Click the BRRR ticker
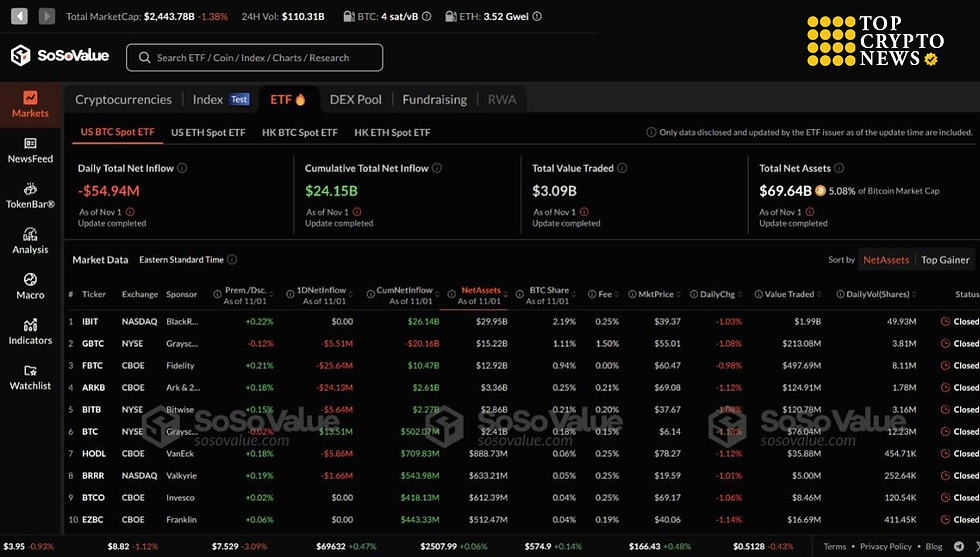980x557 pixels. (93, 475)
